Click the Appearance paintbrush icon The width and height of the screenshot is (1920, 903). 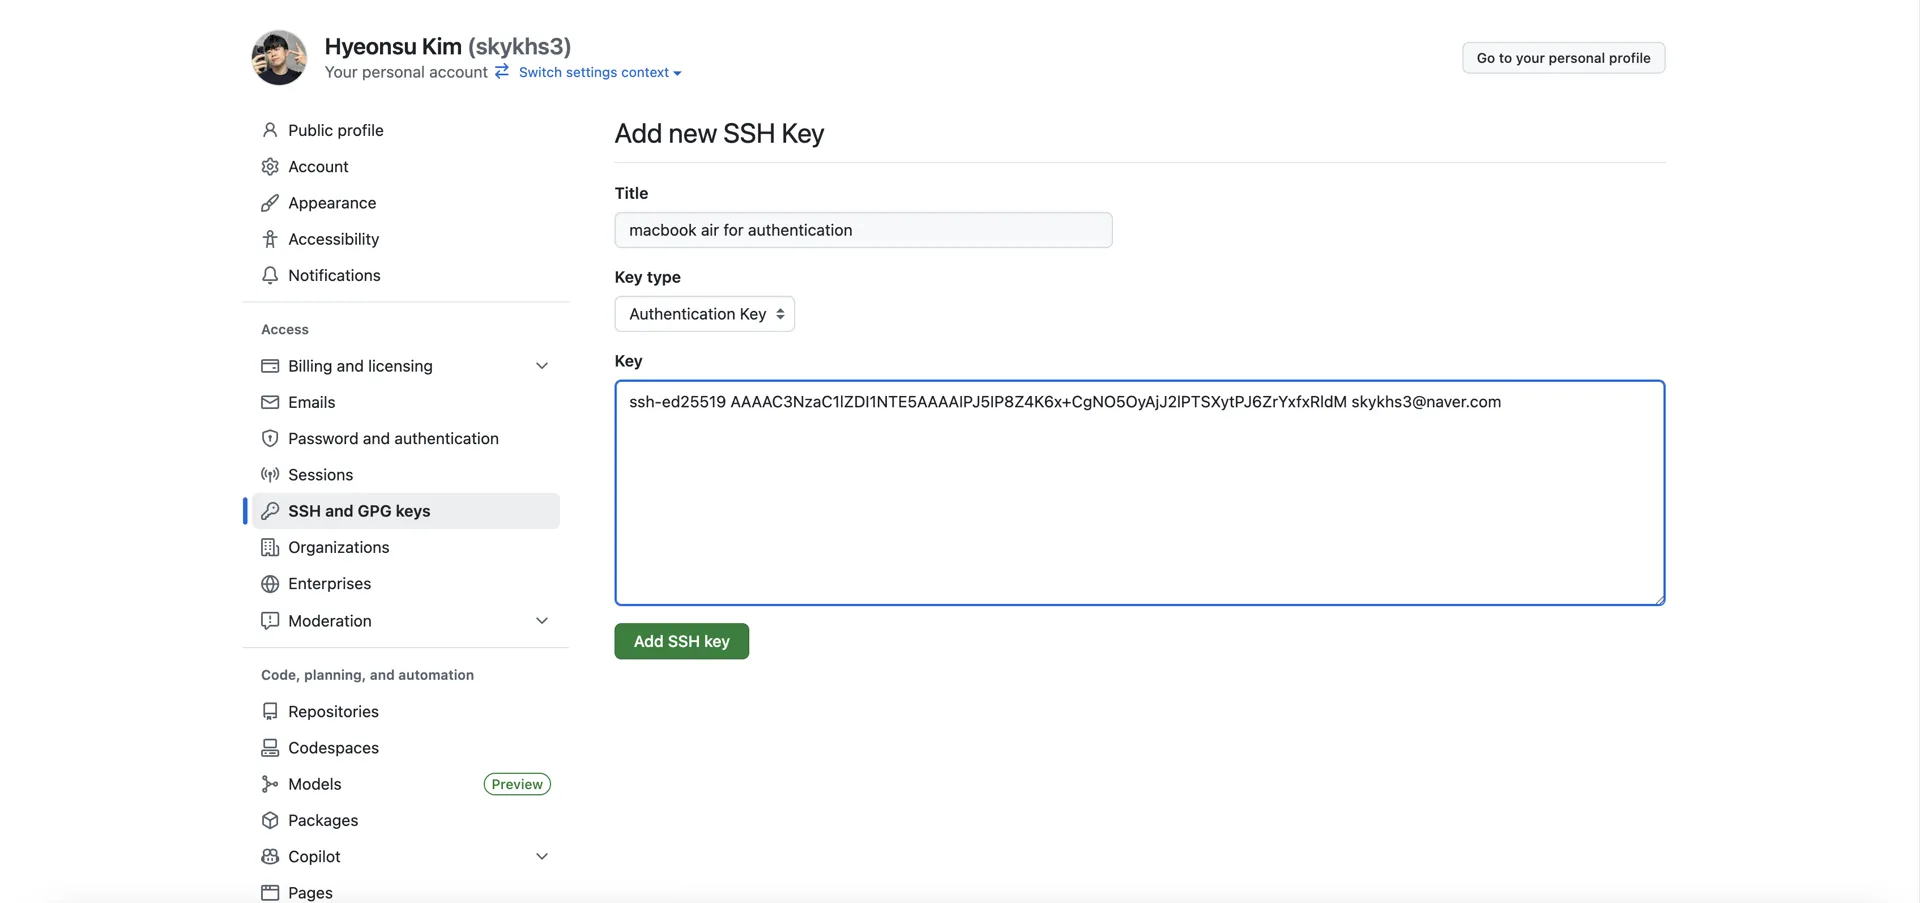[x=270, y=203]
